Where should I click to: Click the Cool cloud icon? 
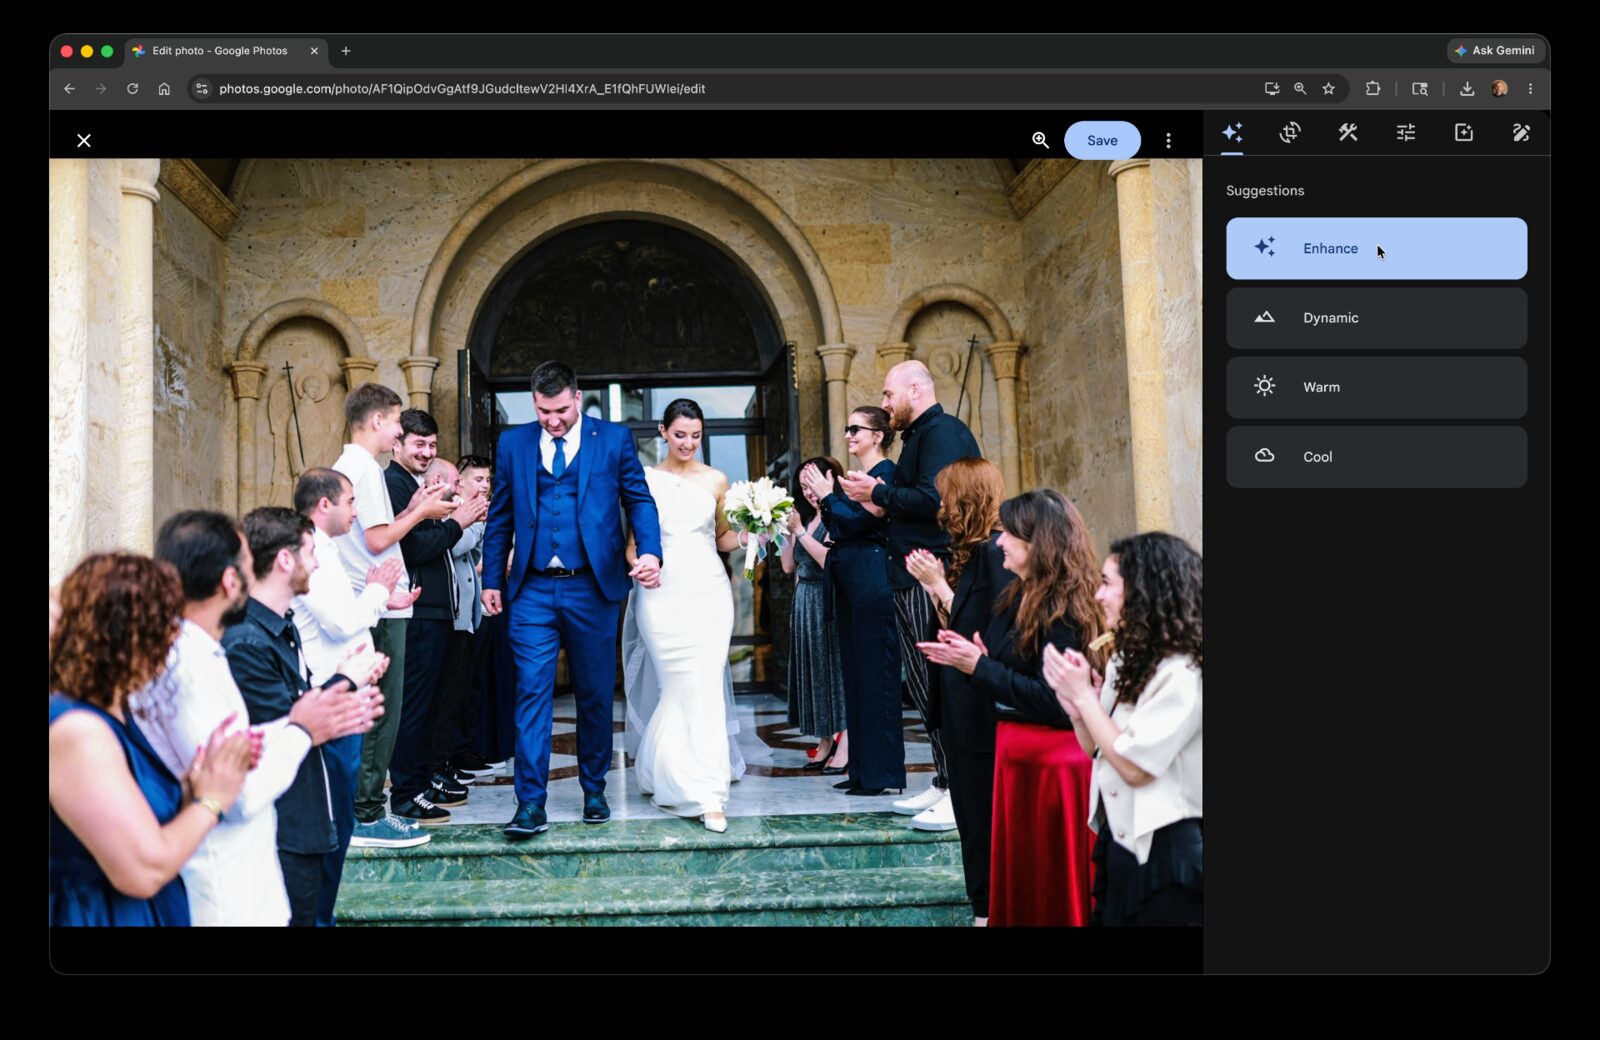tap(1265, 456)
